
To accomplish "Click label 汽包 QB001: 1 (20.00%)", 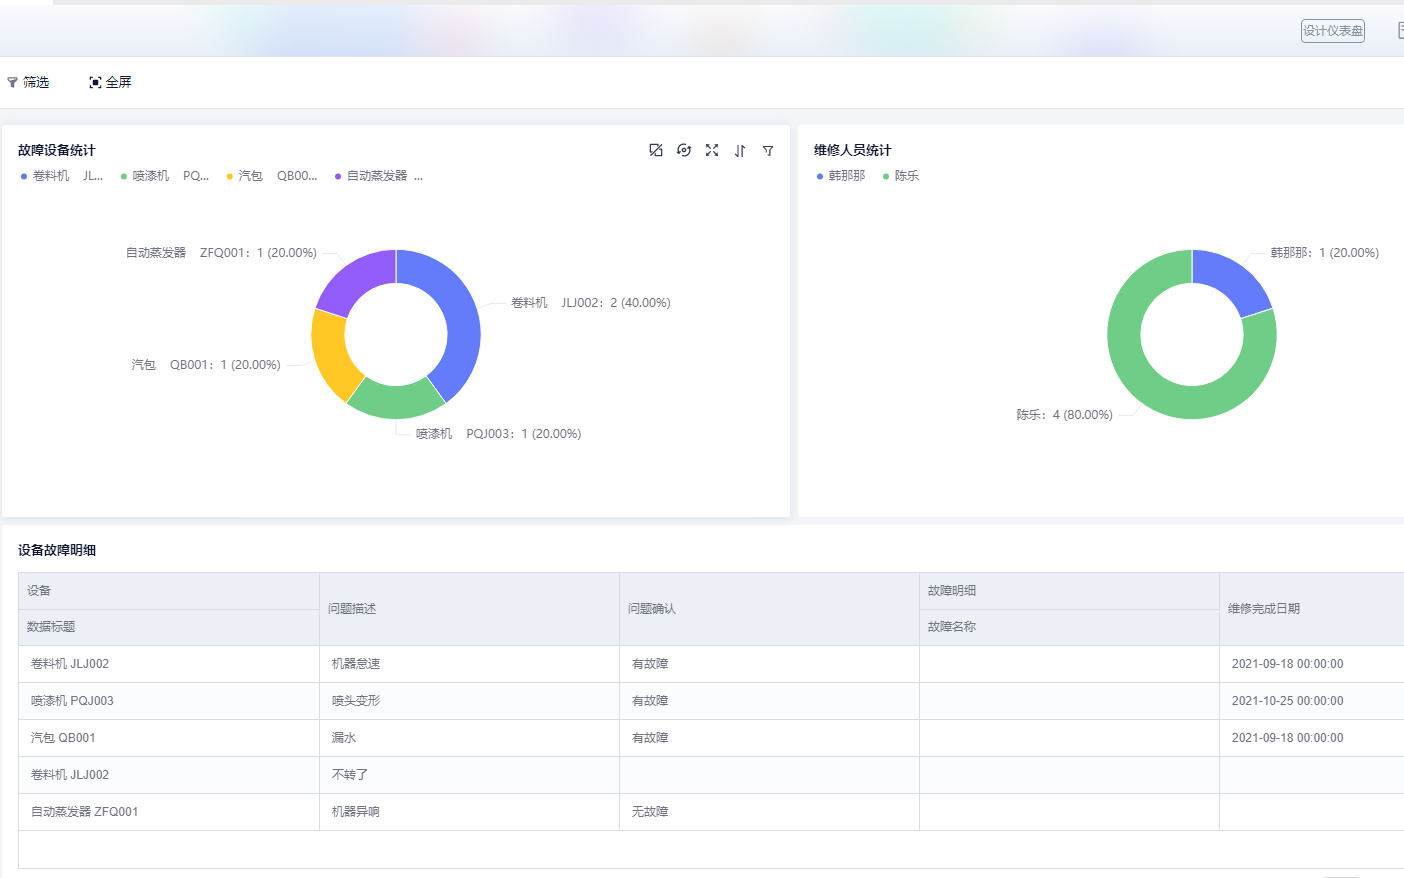I will 206,365.
